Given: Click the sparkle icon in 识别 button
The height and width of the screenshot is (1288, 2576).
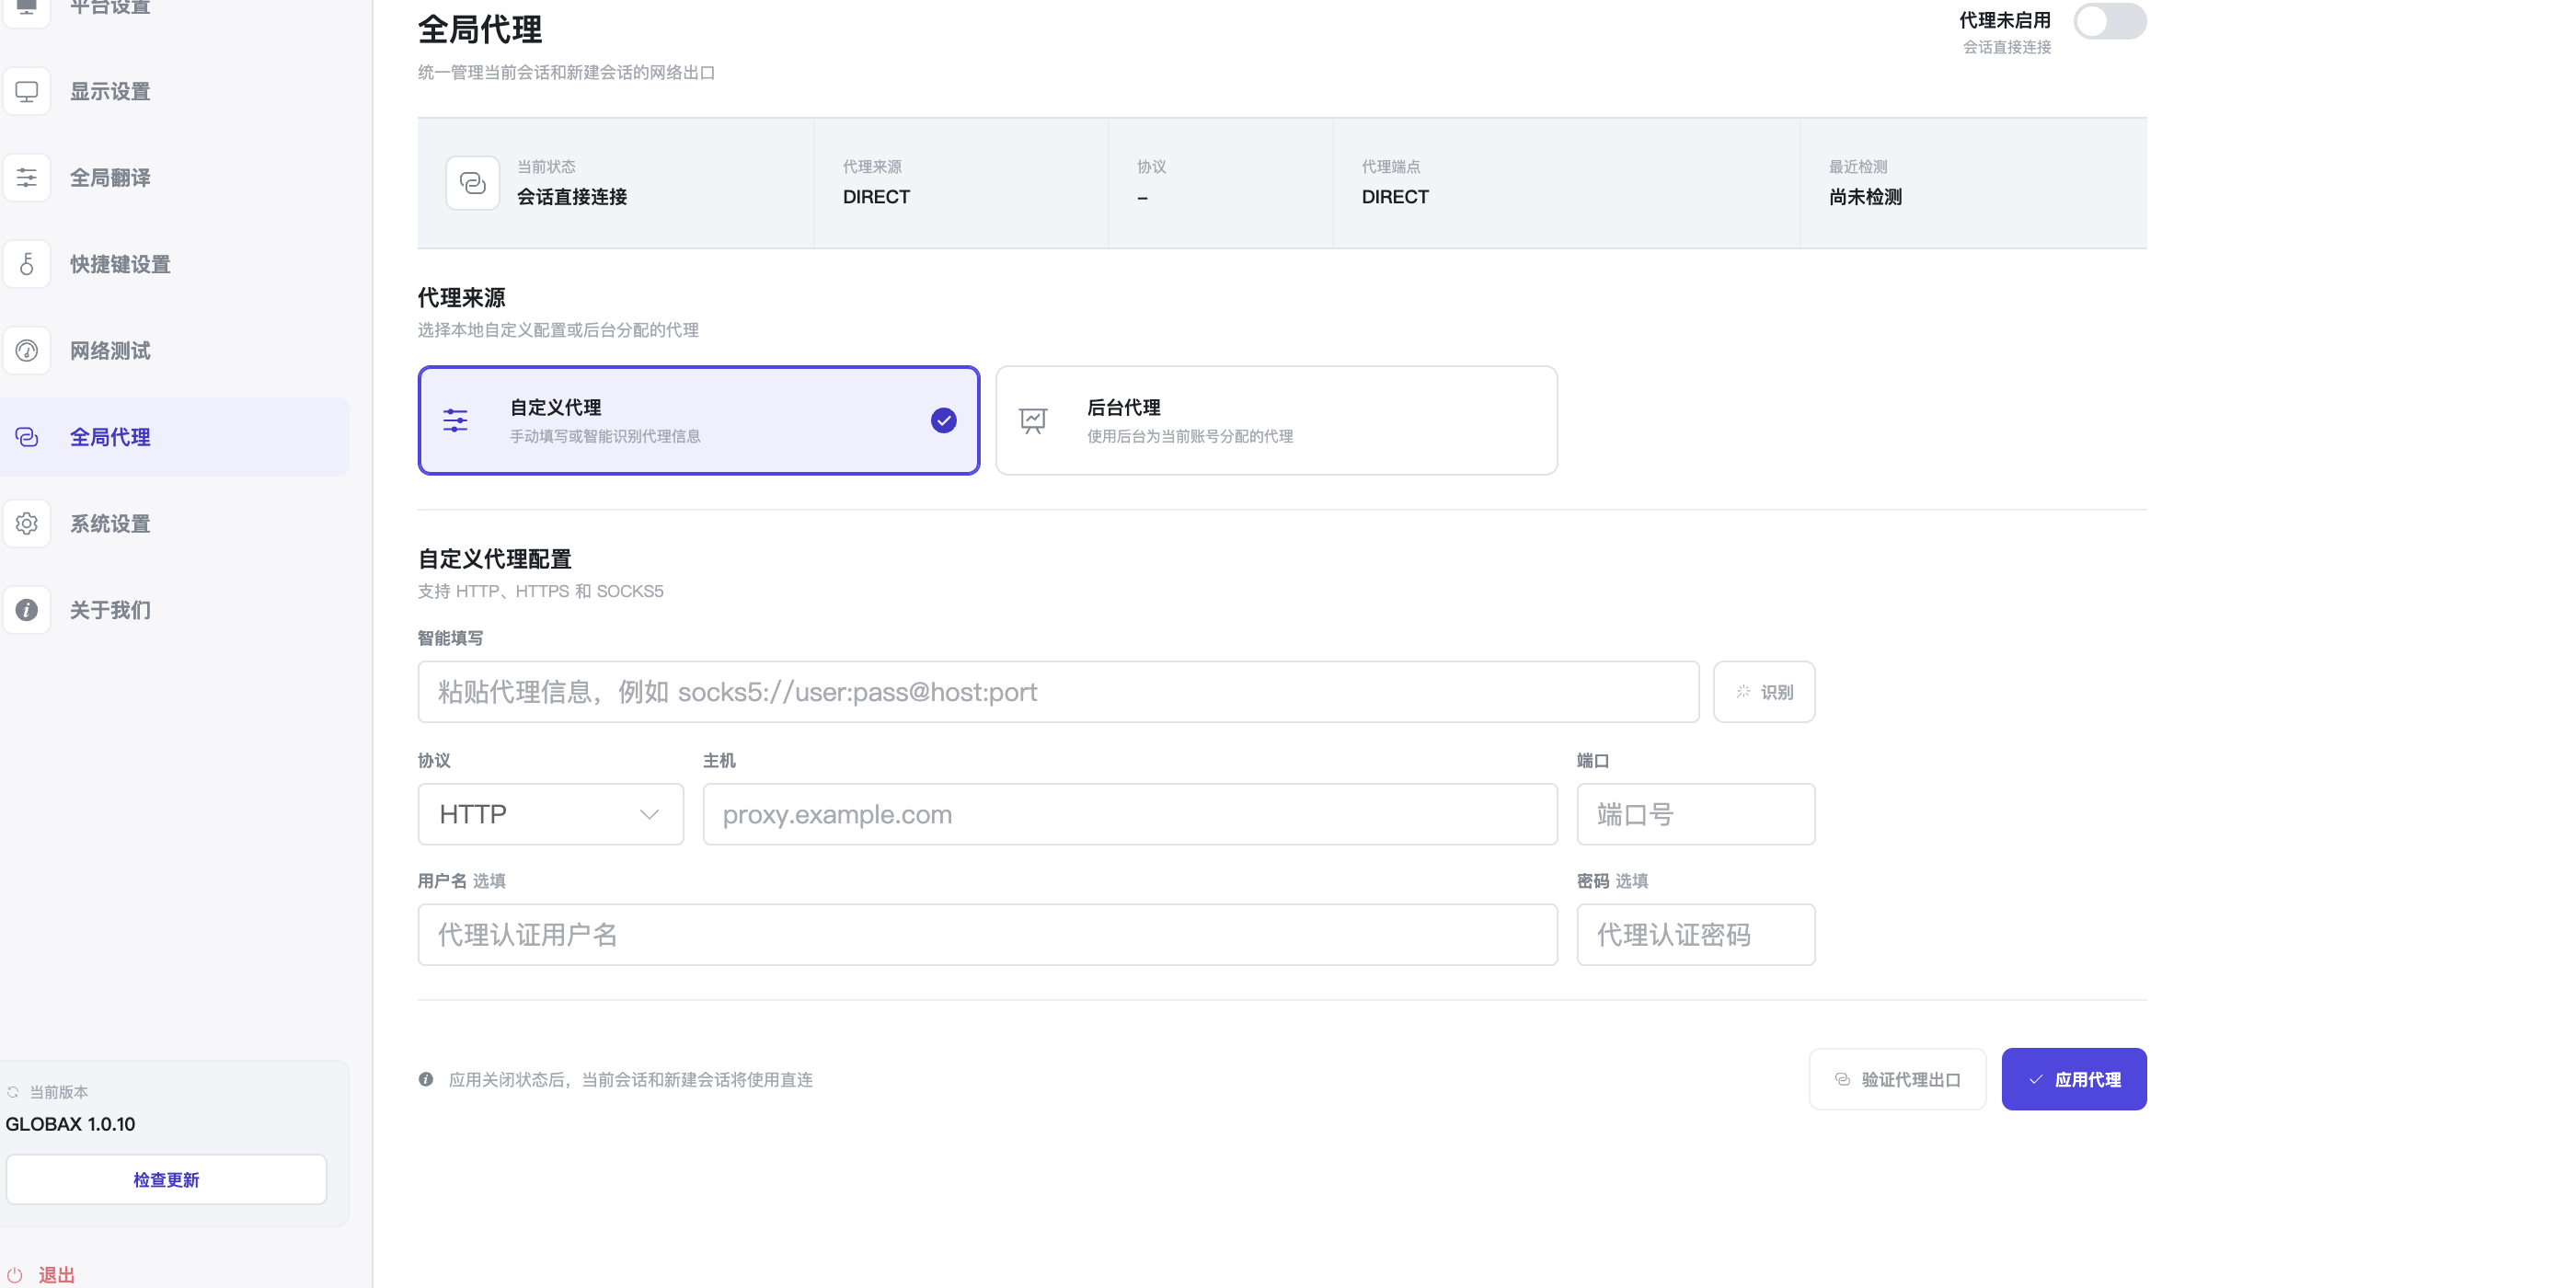Looking at the screenshot, I should coord(1743,692).
